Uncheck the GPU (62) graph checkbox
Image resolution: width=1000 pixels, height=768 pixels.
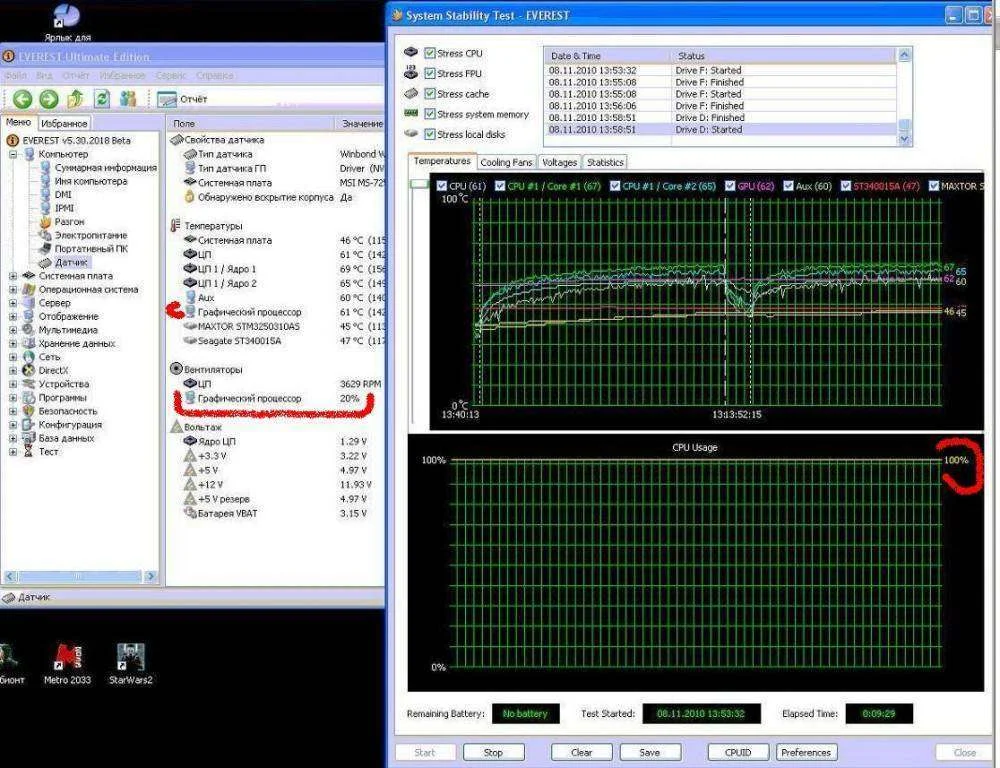point(730,186)
